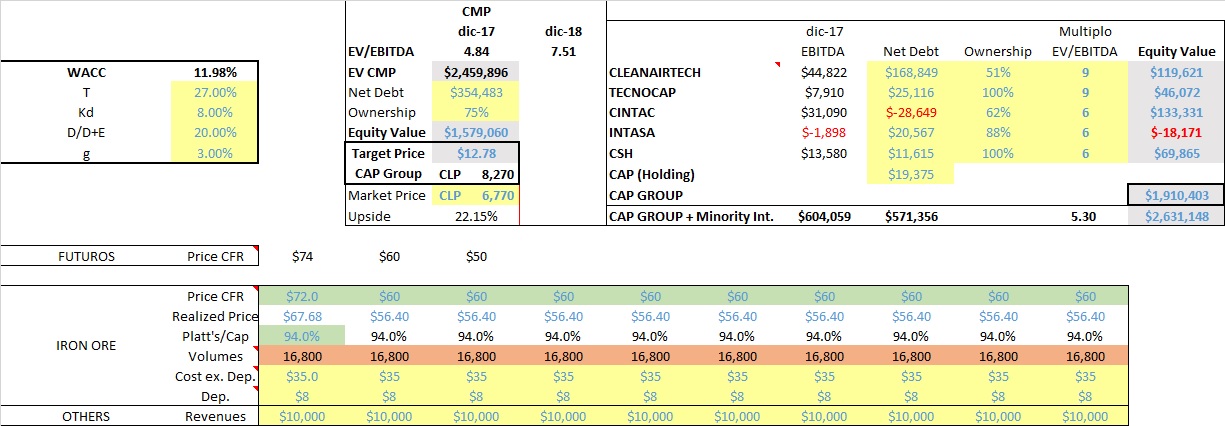Select the growth rate g cell 3.00%
This screenshot has width=1225, height=426.
[x=213, y=153]
